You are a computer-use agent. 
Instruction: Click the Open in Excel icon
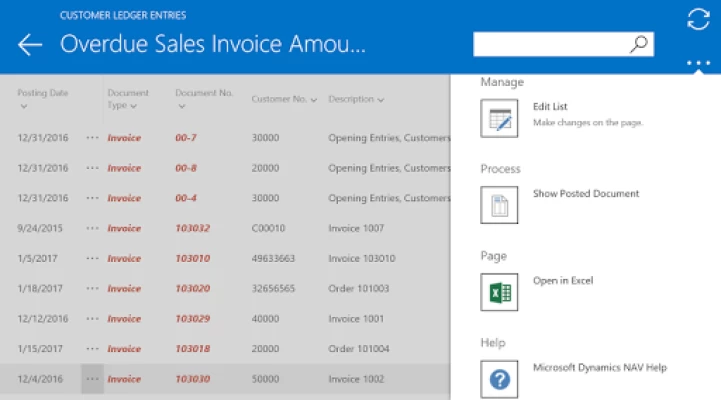pos(499,292)
